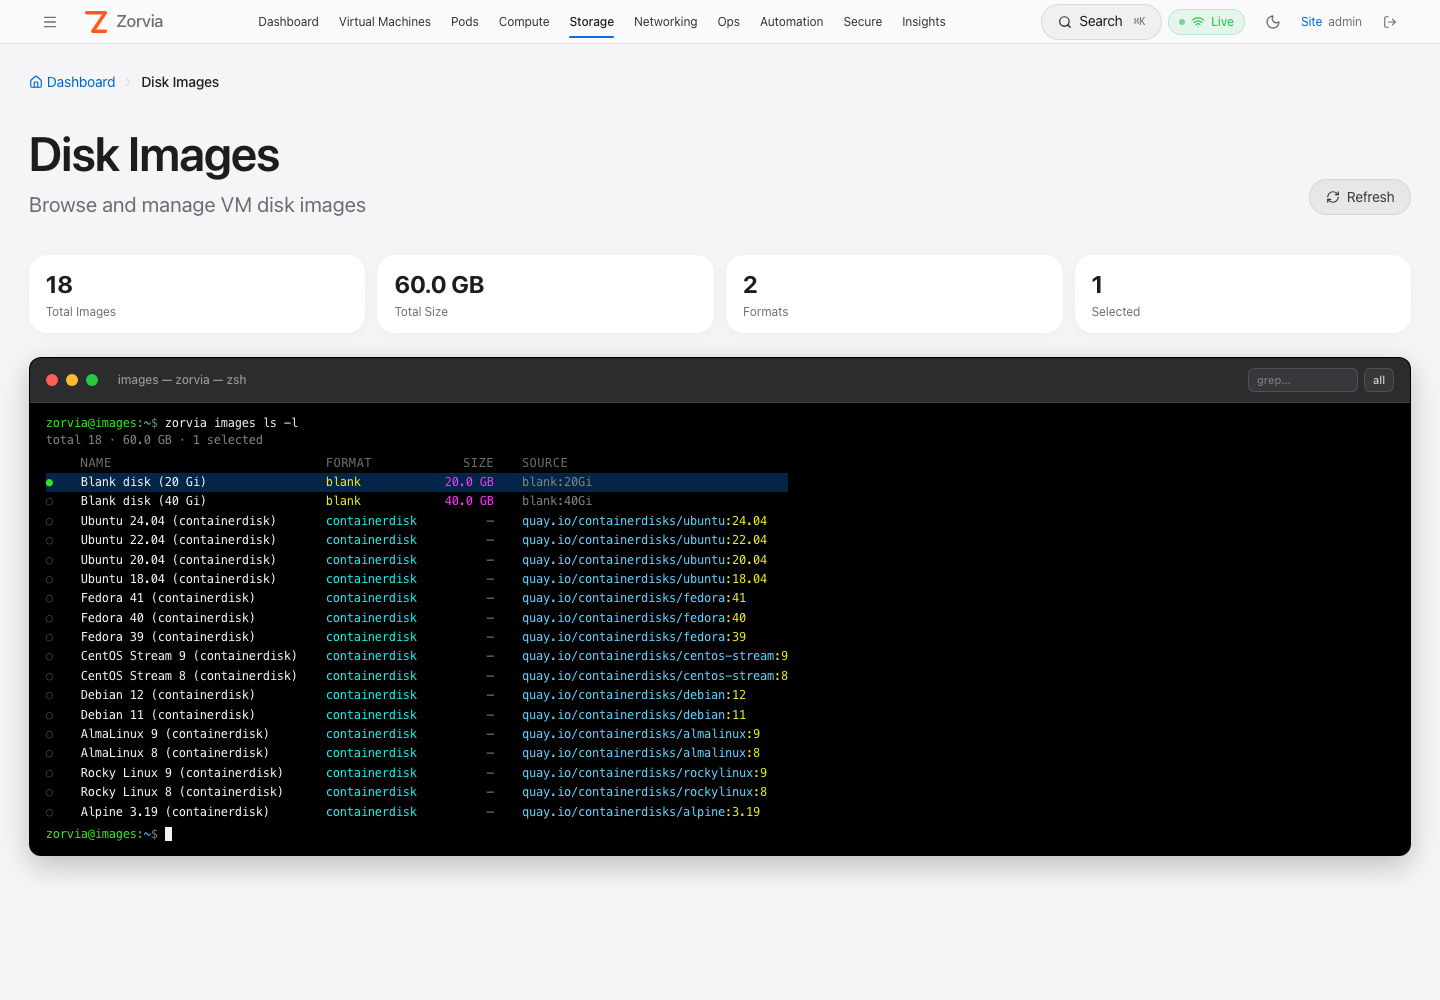Click 'AlmaLinux 9 (containerdisk)' row name
Screen dimensions: 1440x1000
175,734
